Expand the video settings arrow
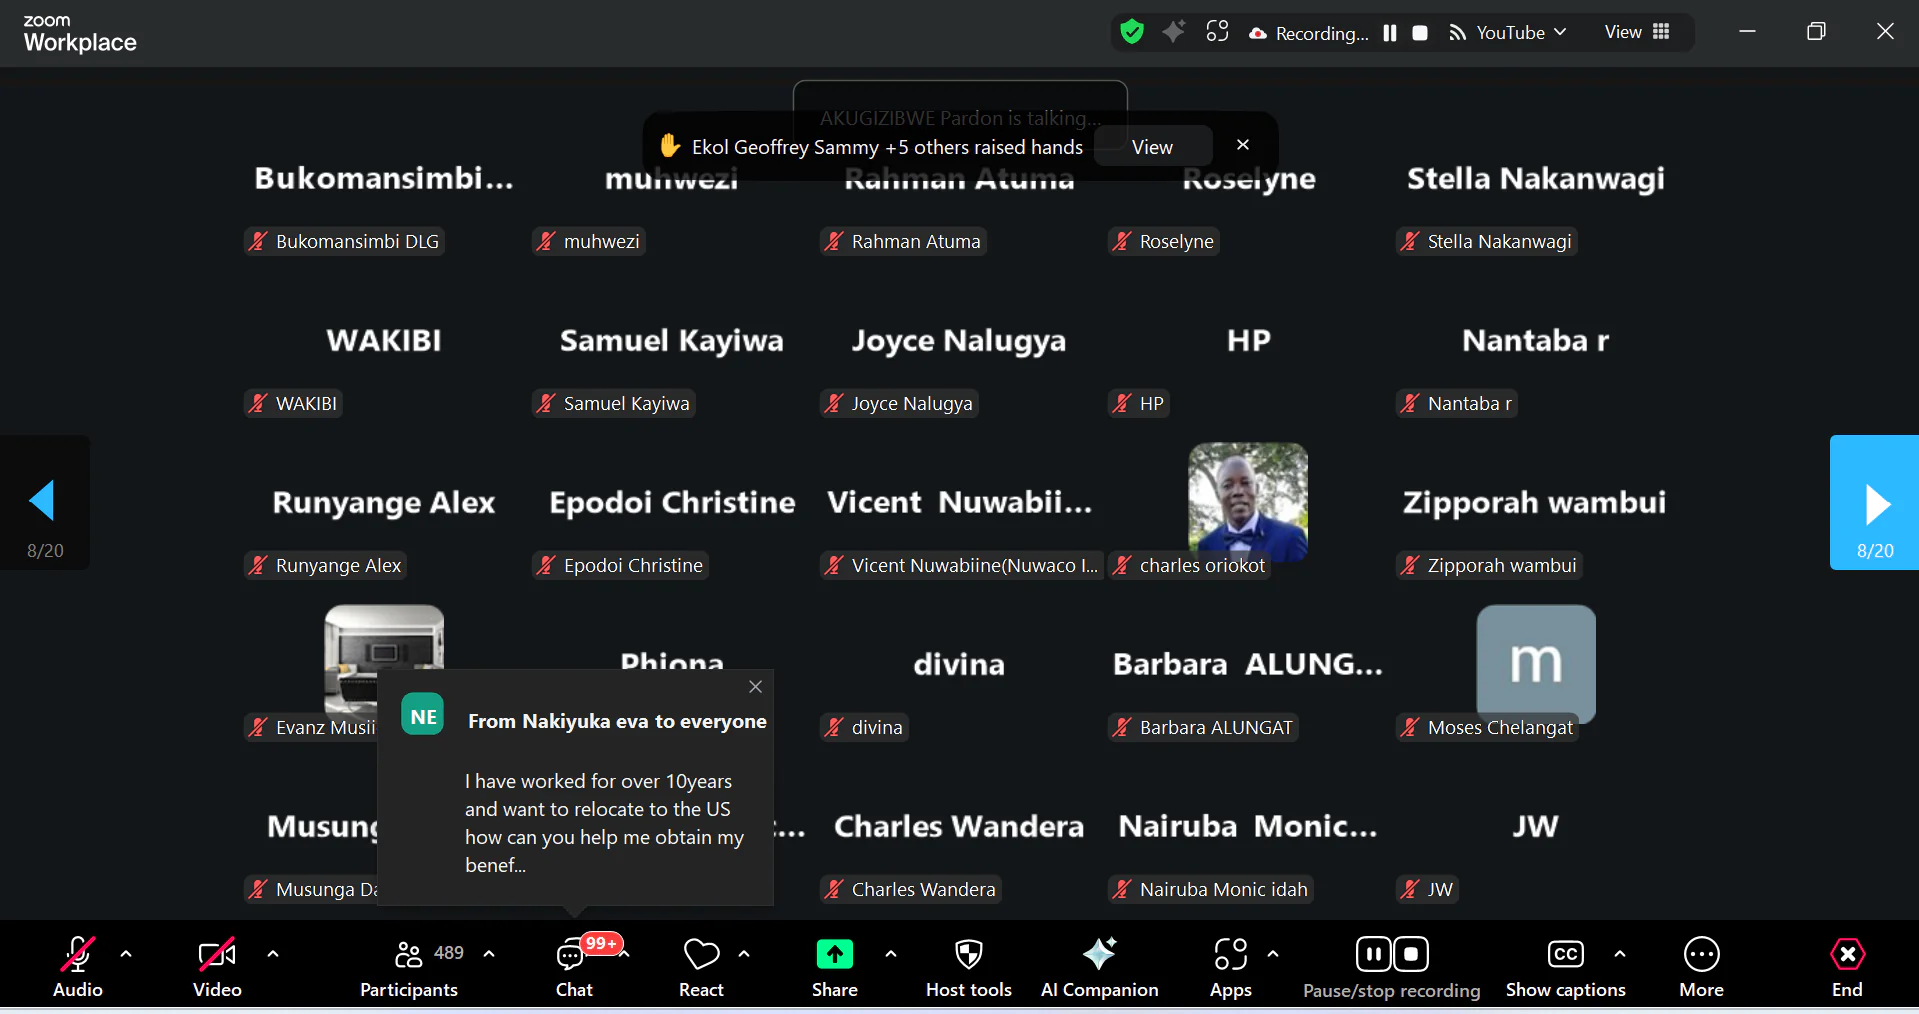 tap(273, 954)
